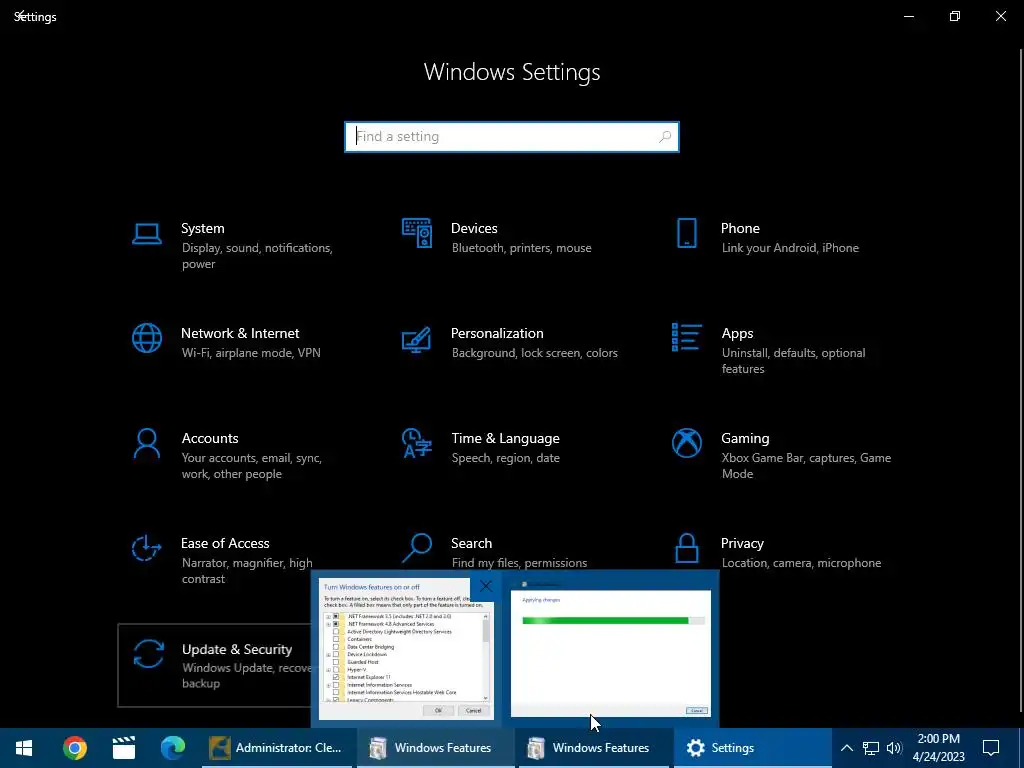Viewport: 1024px width, 768px height.
Task: Open the volume control tray icon
Action: 894,748
